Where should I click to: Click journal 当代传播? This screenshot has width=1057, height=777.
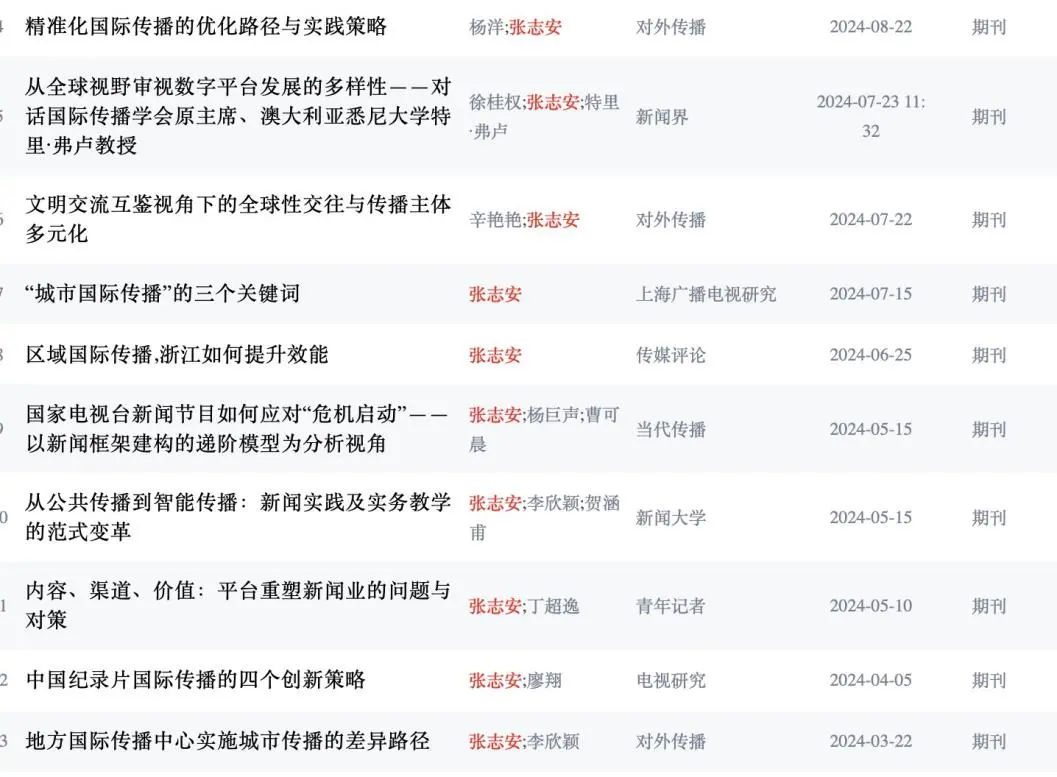[x=671, y=429]
